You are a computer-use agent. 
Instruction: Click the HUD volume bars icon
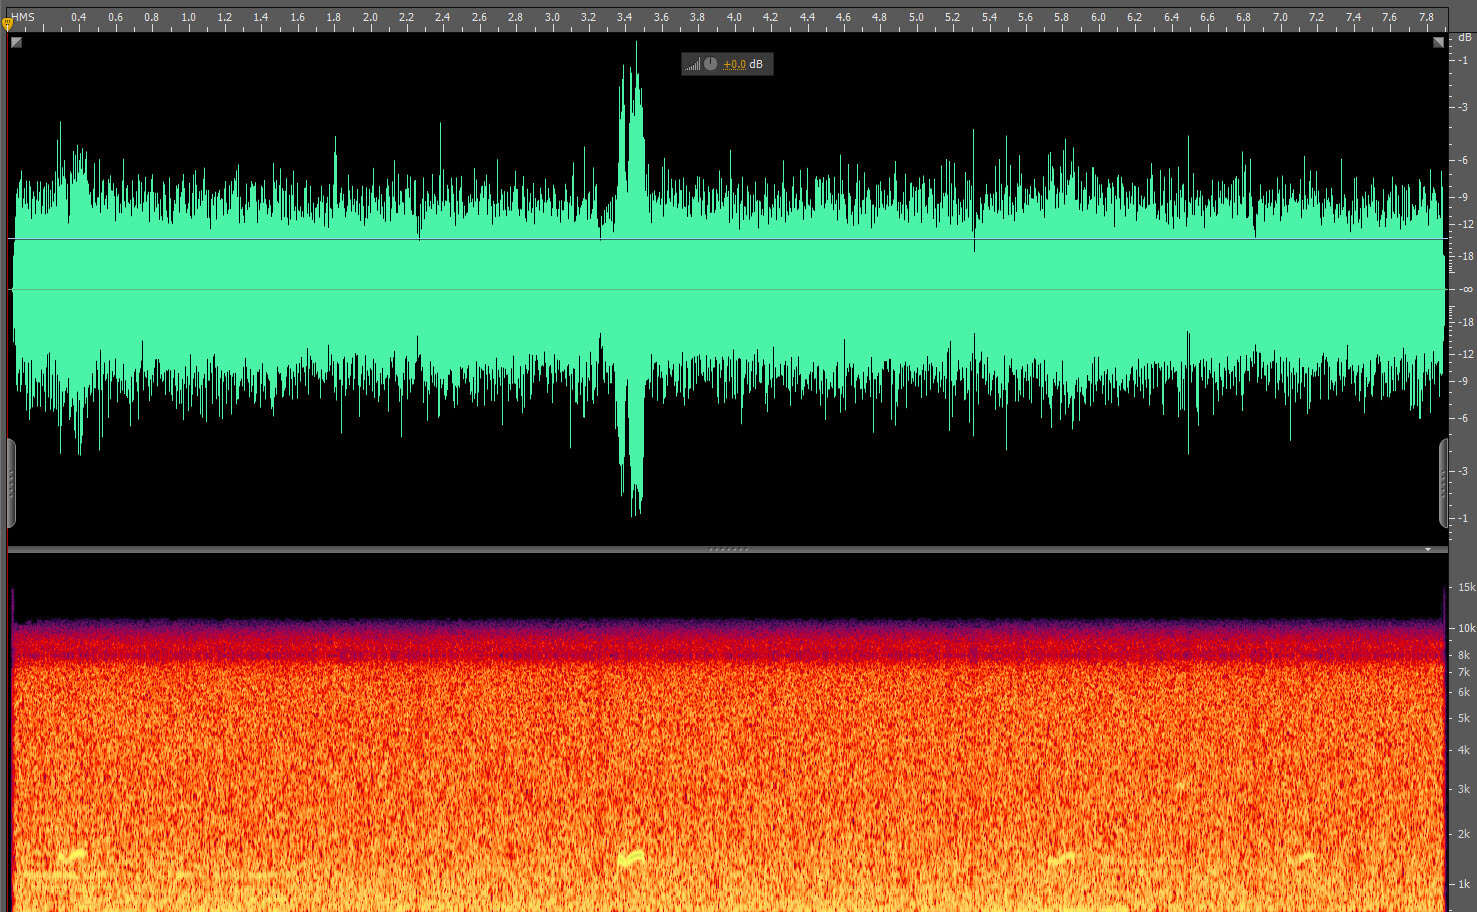tap(692, 65)
